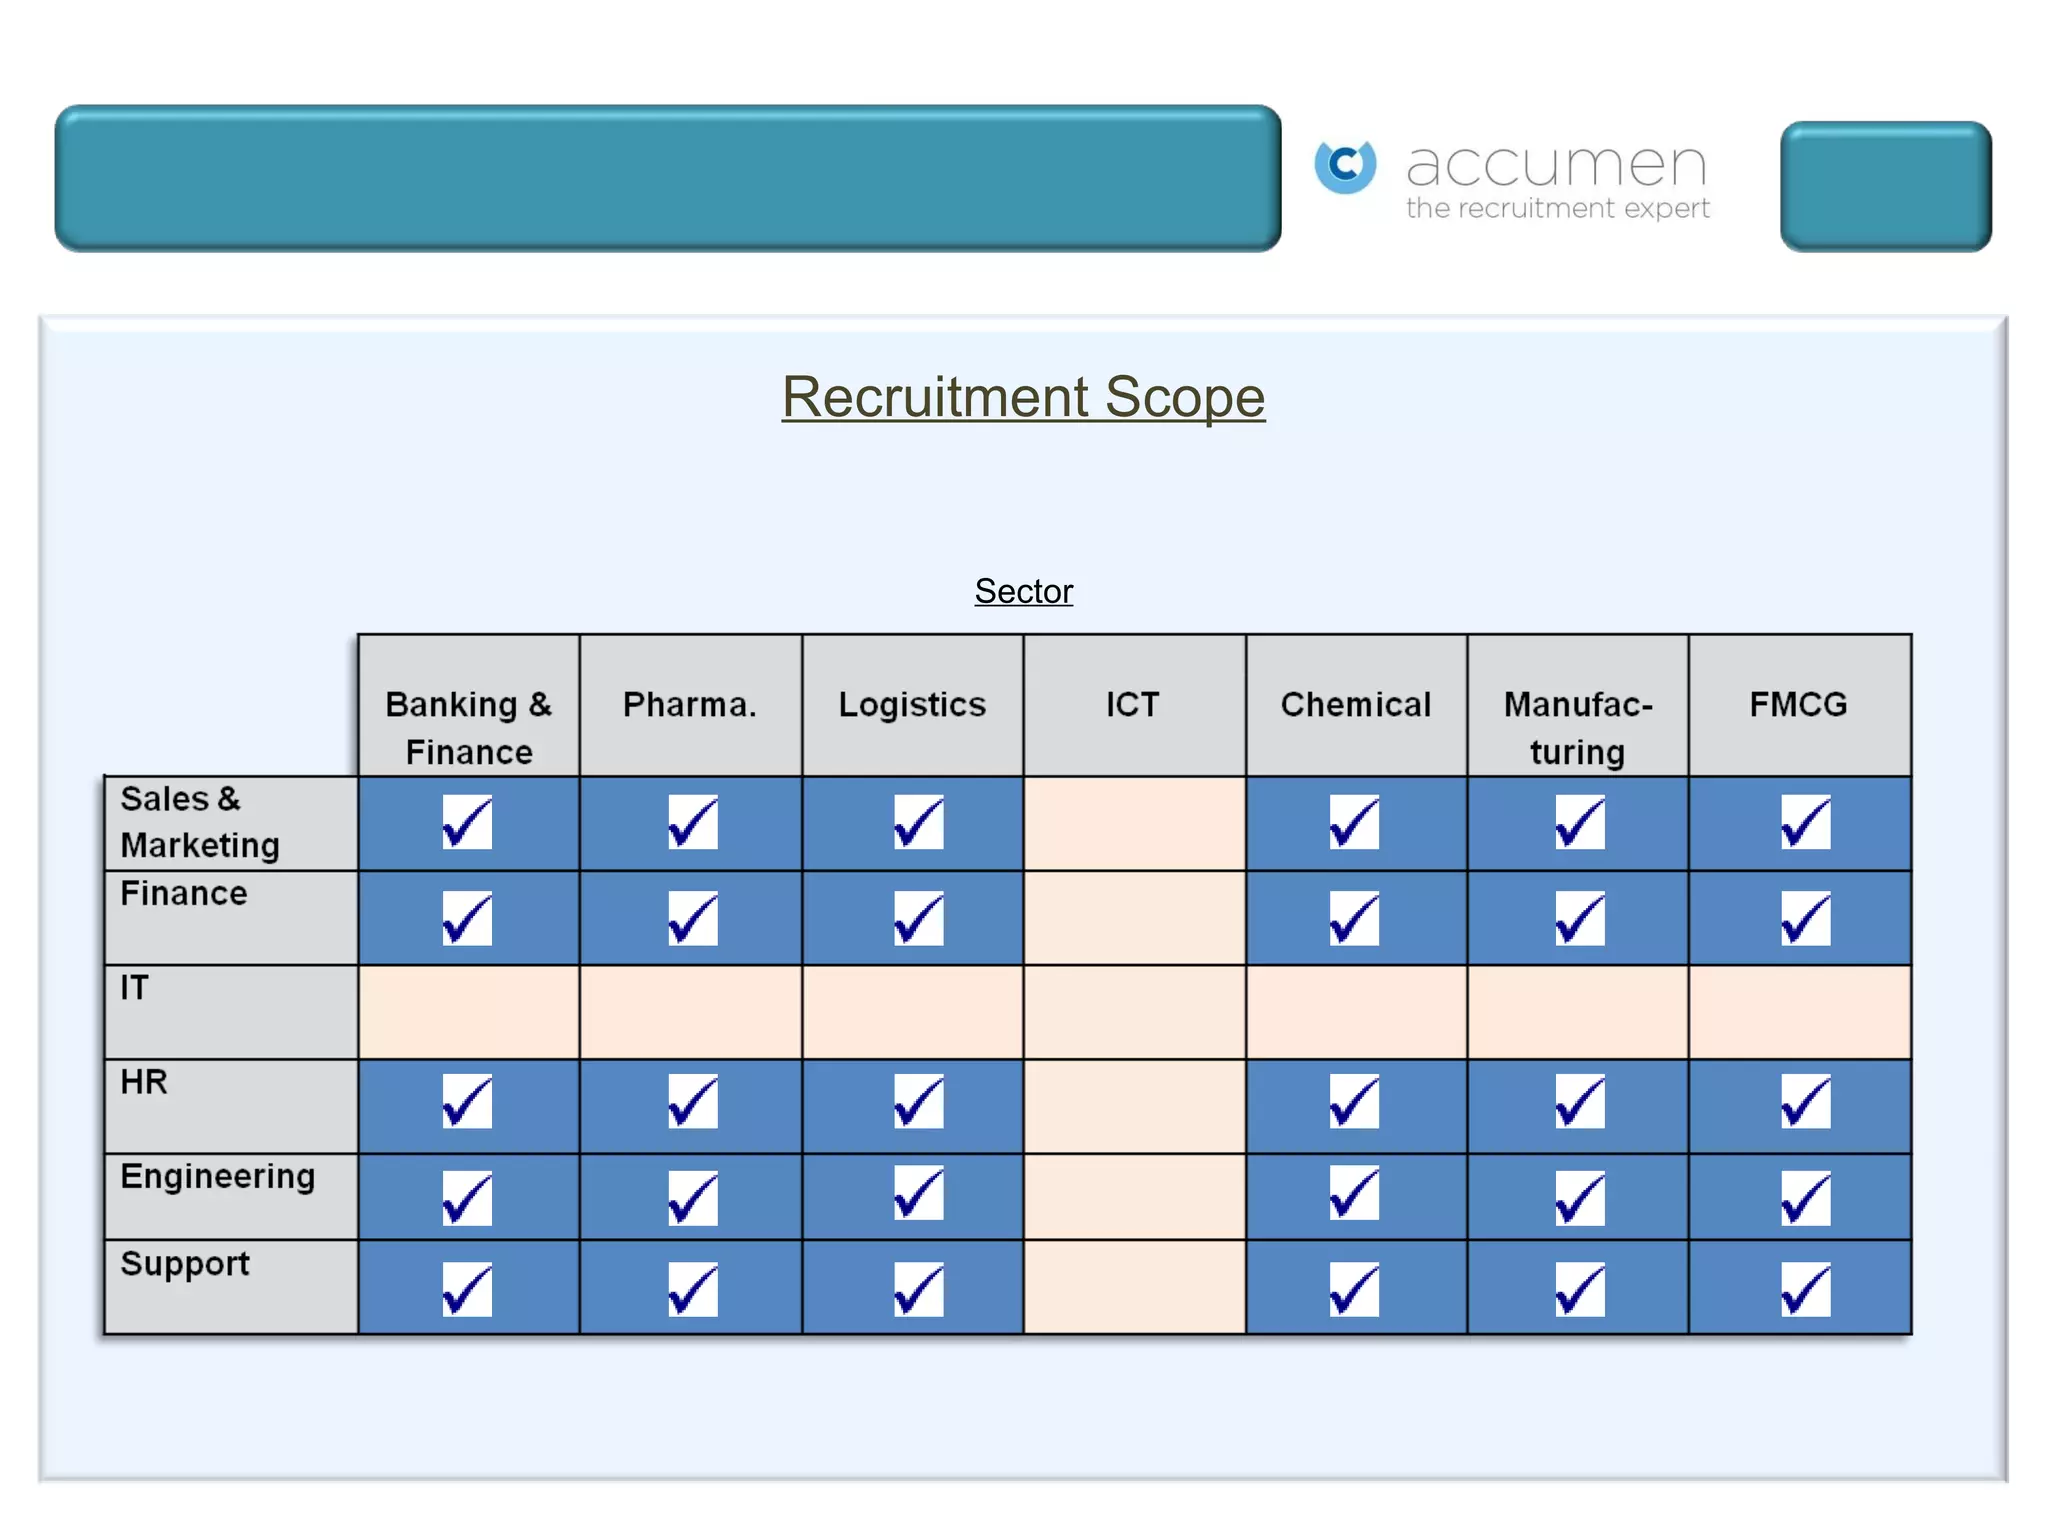This screenshot has width=2048, height=1536.
Task: Click Finance row checkmark under Logistics
Action: coord(919,918)
